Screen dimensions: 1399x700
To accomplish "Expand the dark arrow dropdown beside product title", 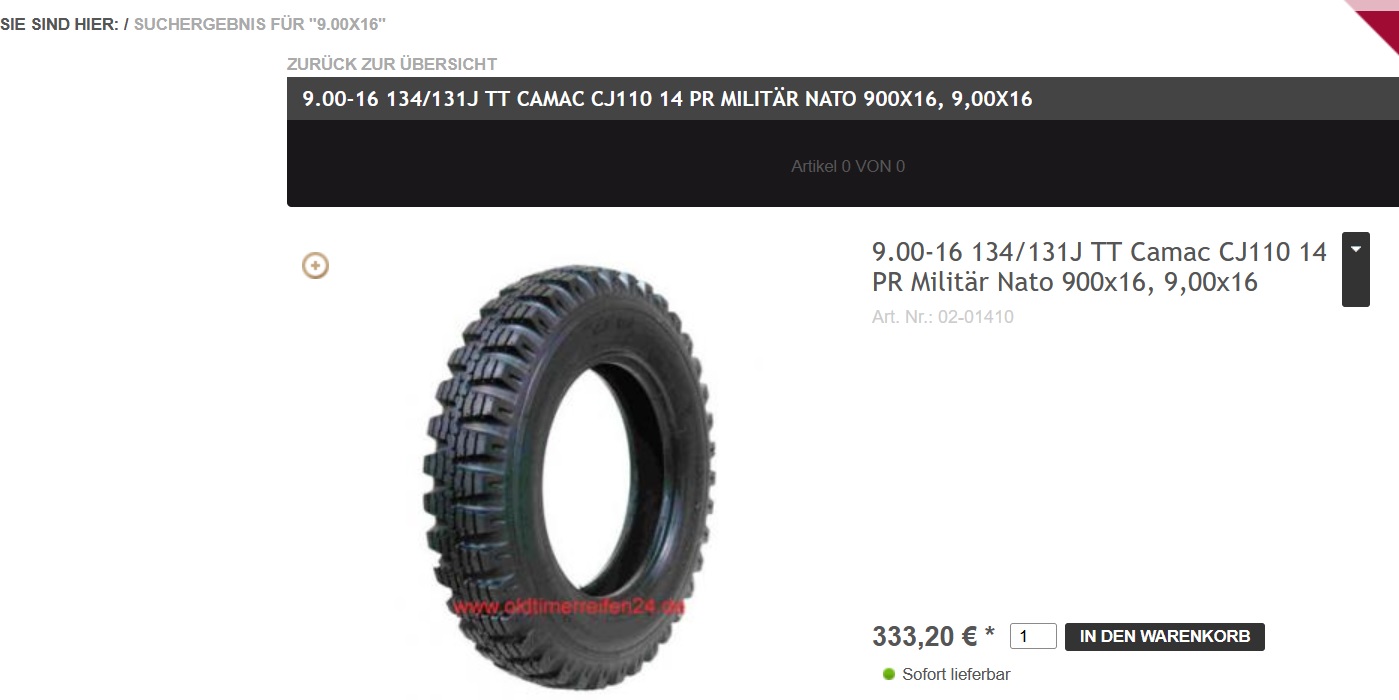I will tap(1355, 269).
